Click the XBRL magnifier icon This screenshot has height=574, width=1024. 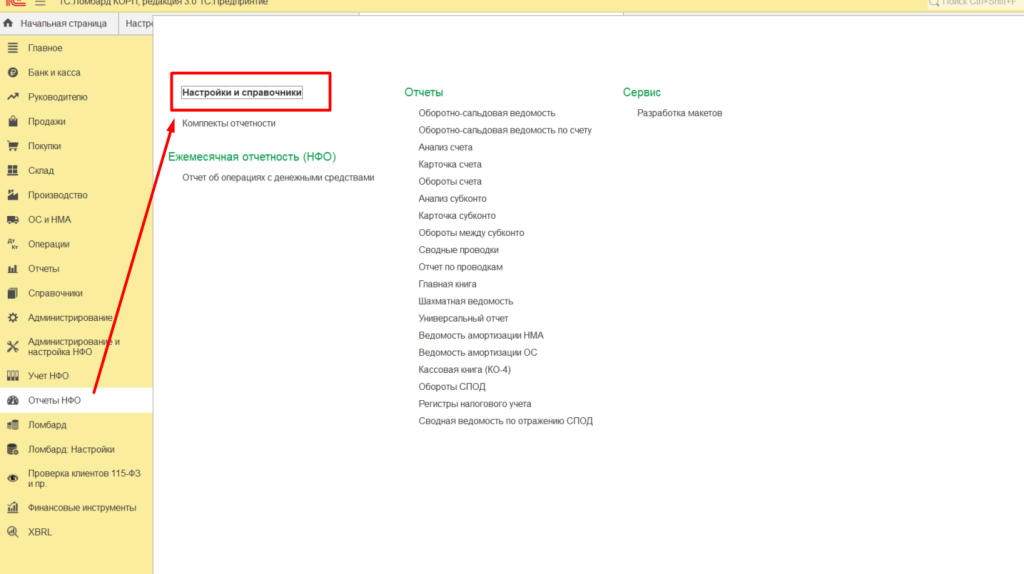(x=13, y=532)
